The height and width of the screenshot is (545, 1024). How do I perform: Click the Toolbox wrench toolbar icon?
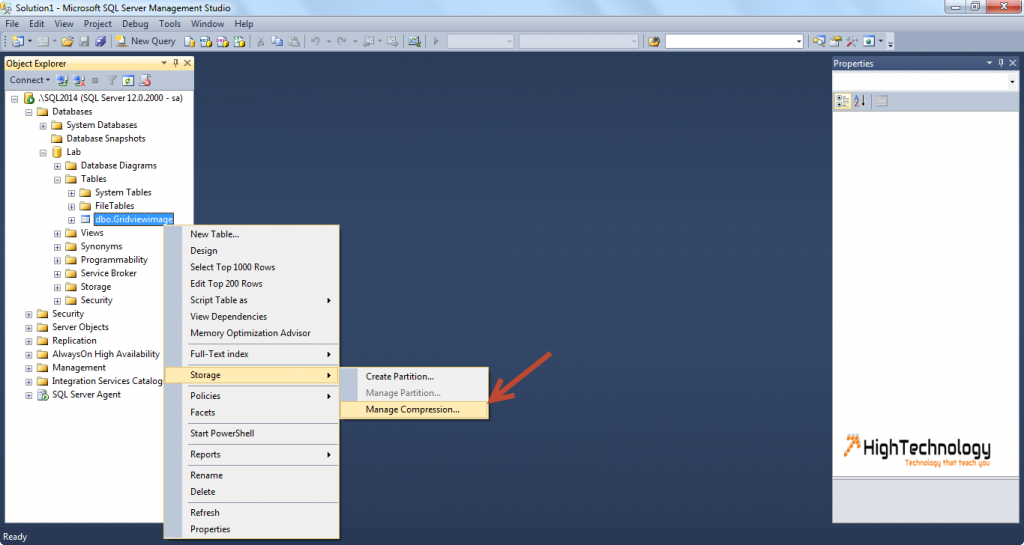click(852, 41)
